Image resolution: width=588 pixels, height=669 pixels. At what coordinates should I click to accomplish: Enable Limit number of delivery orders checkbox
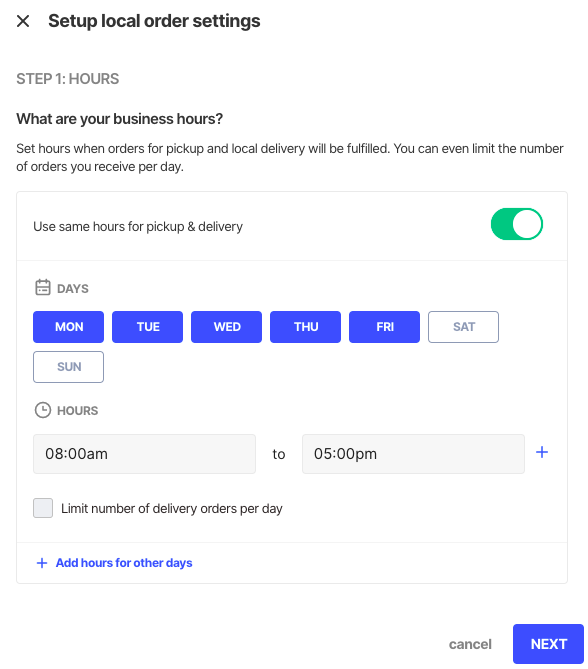[x=43, y=508]
